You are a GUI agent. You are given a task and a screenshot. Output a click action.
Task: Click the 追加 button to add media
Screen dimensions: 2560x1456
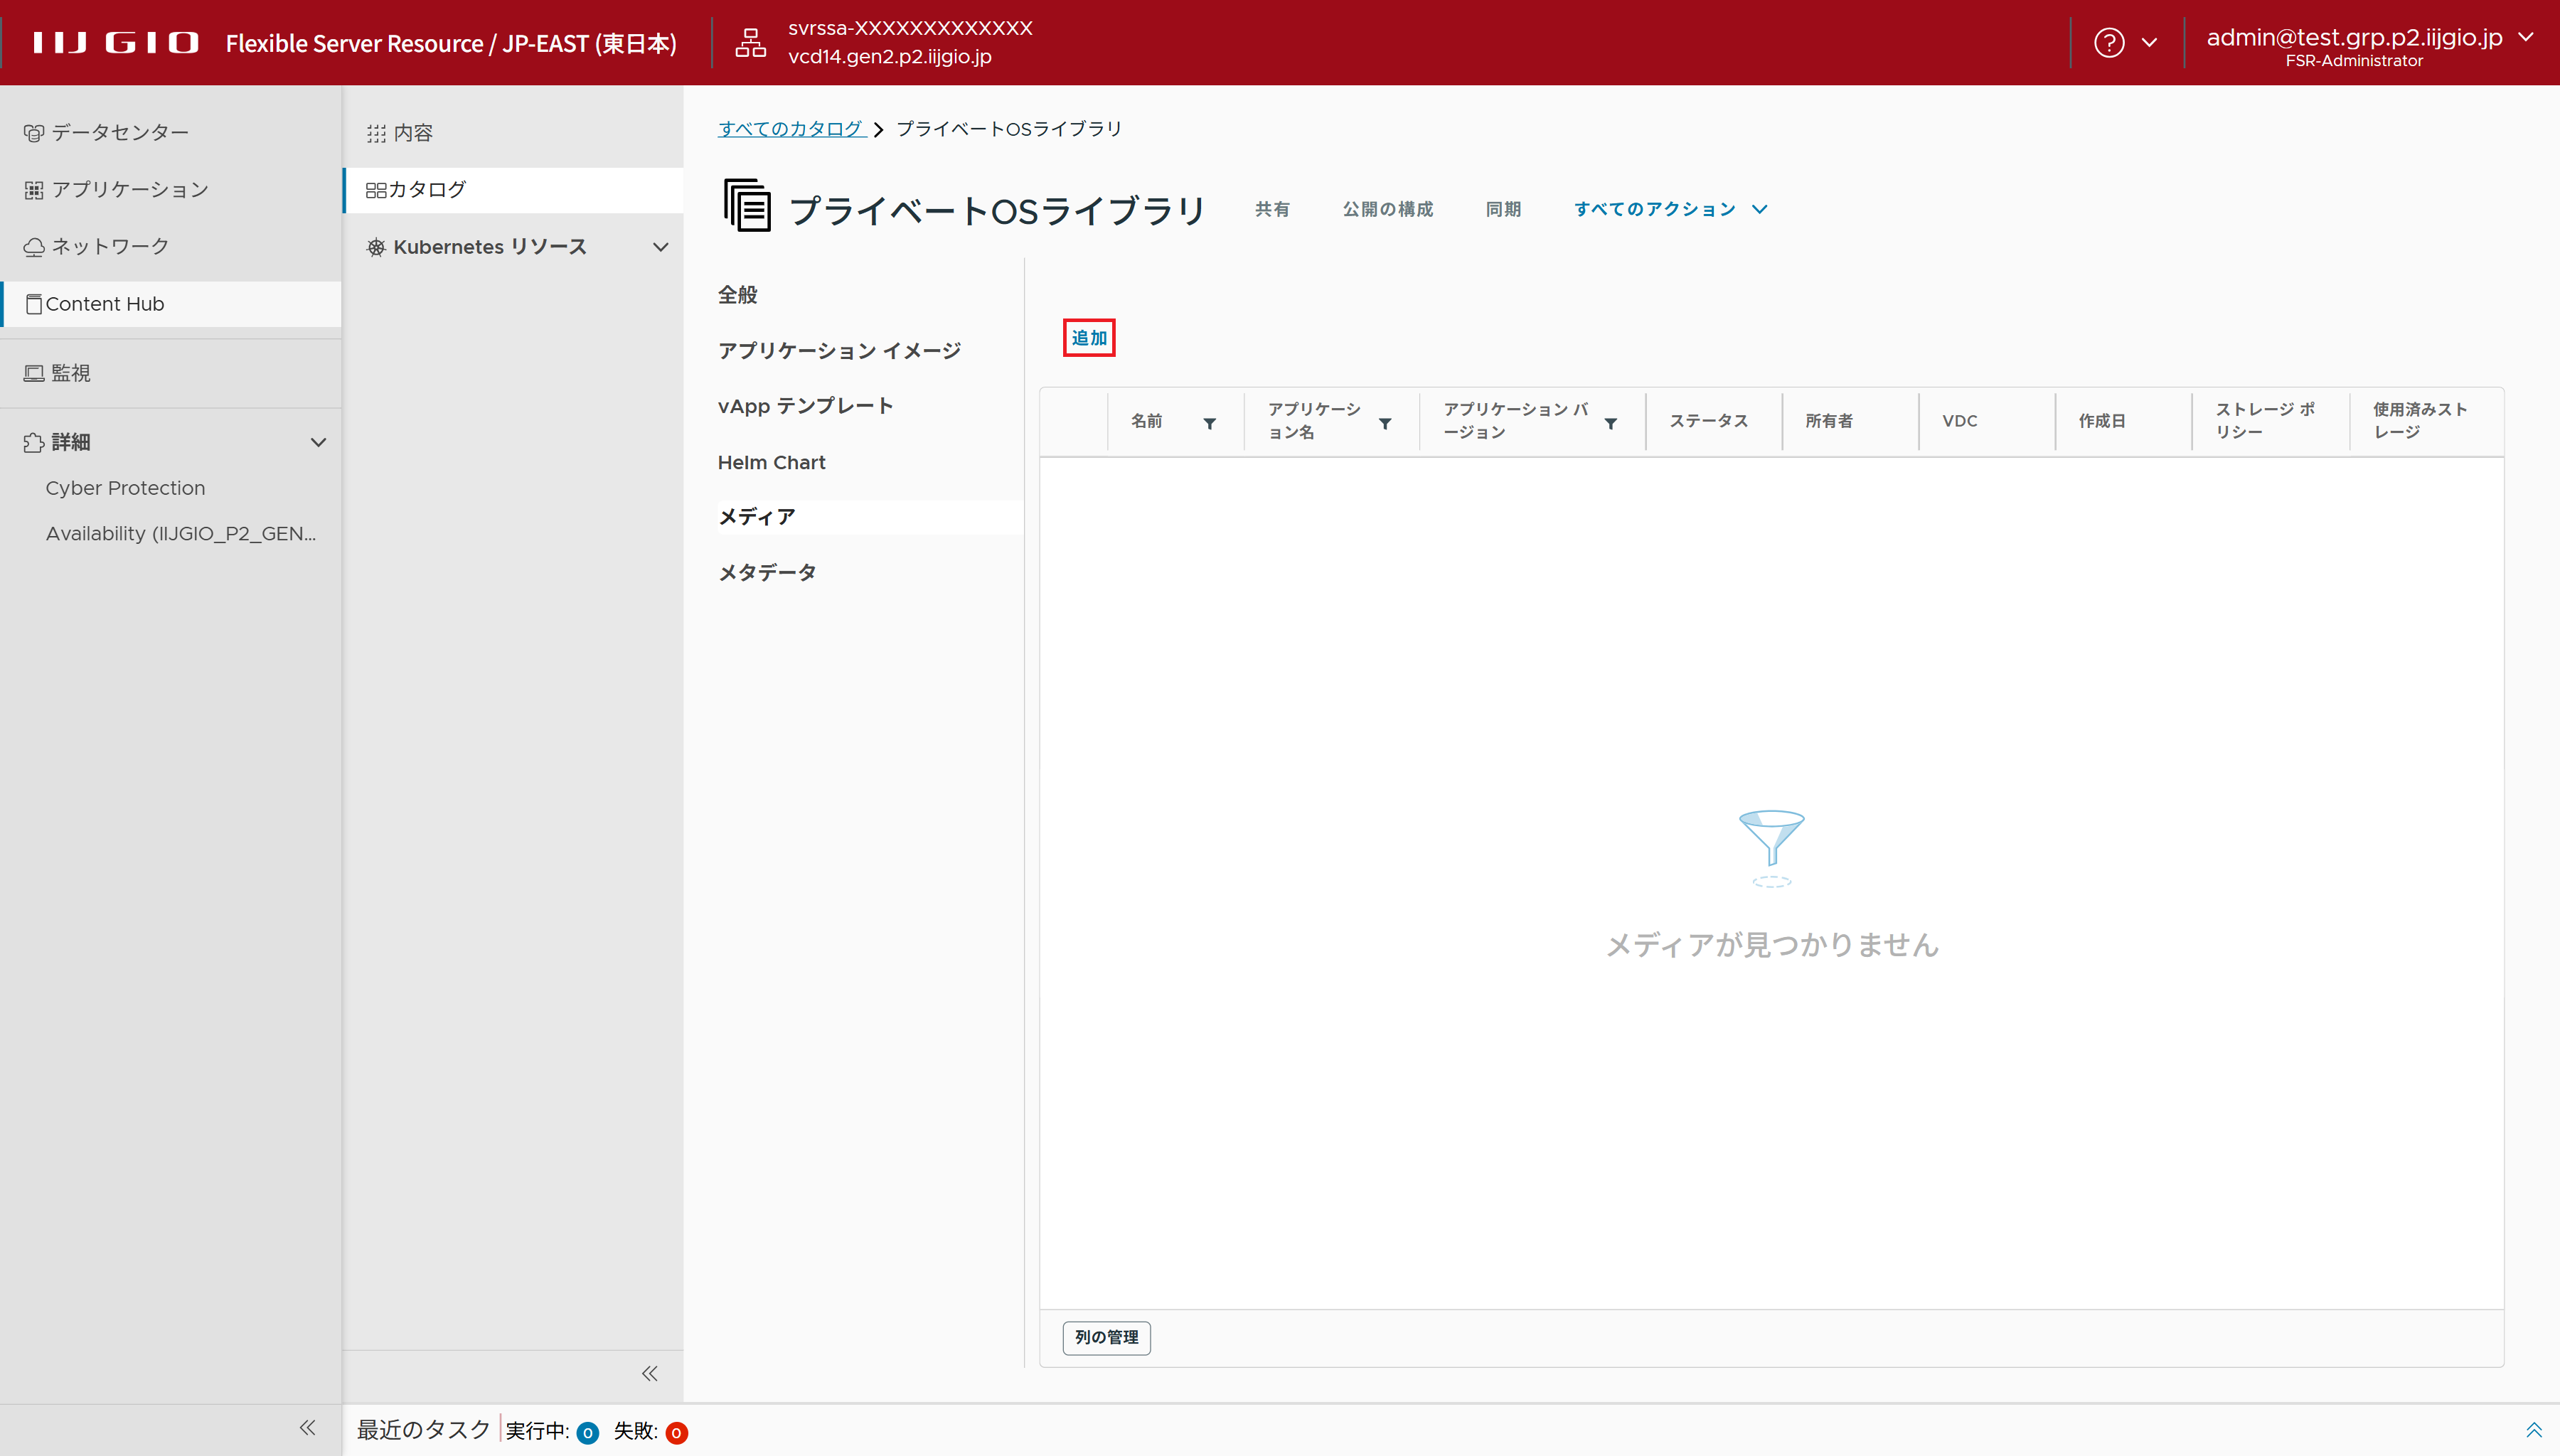1088,338
